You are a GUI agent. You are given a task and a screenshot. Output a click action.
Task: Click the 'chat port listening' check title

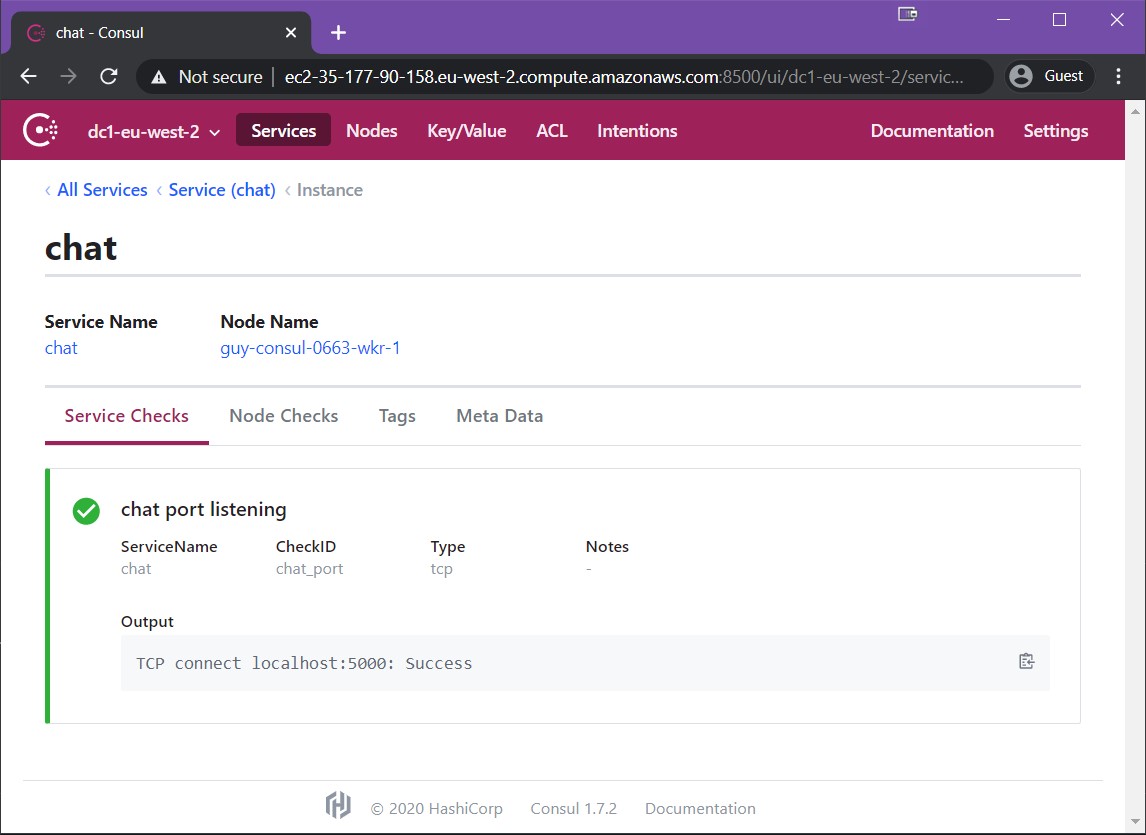click(x=203, y=510)
